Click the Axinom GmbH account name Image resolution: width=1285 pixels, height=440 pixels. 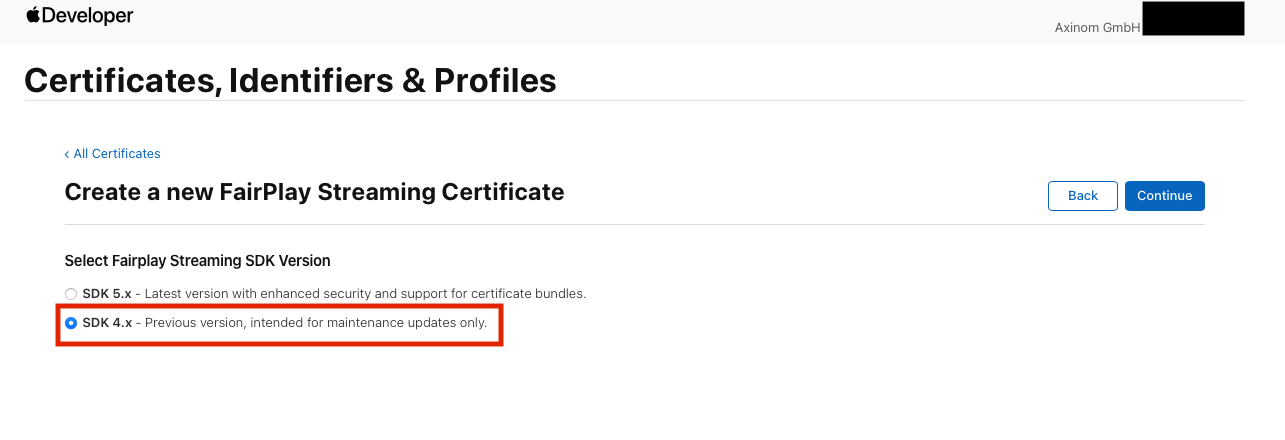1097,28
